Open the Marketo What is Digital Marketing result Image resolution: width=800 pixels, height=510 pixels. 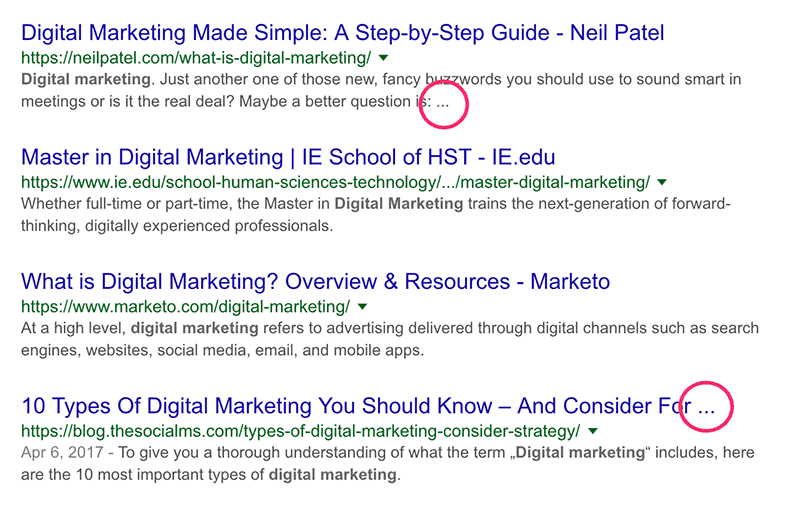315,282
